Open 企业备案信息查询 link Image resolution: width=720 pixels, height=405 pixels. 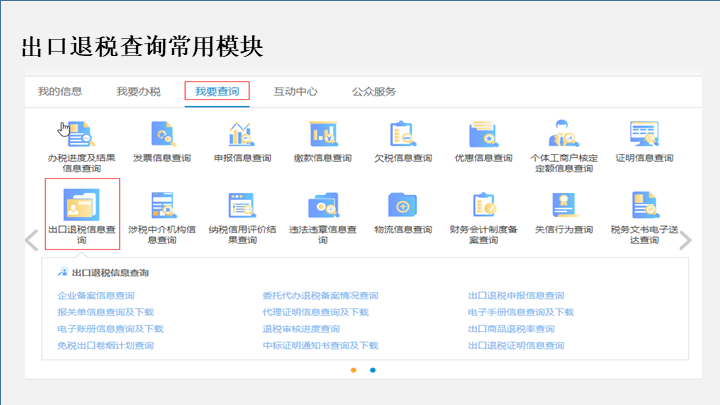coord(96,295)
